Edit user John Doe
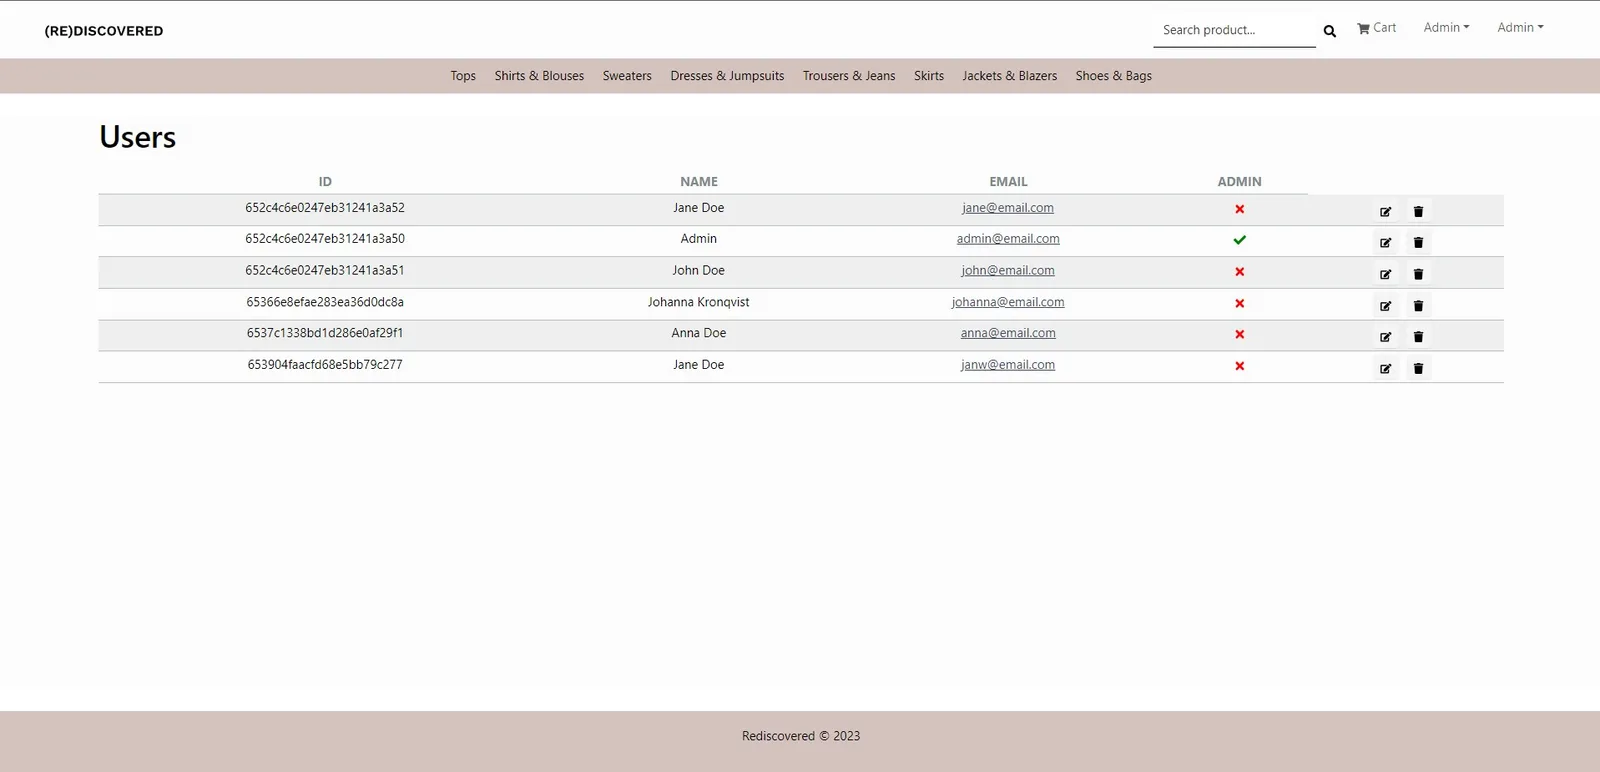The image size is (1600, 772). pyautogui.click(x=1386, y=274)
